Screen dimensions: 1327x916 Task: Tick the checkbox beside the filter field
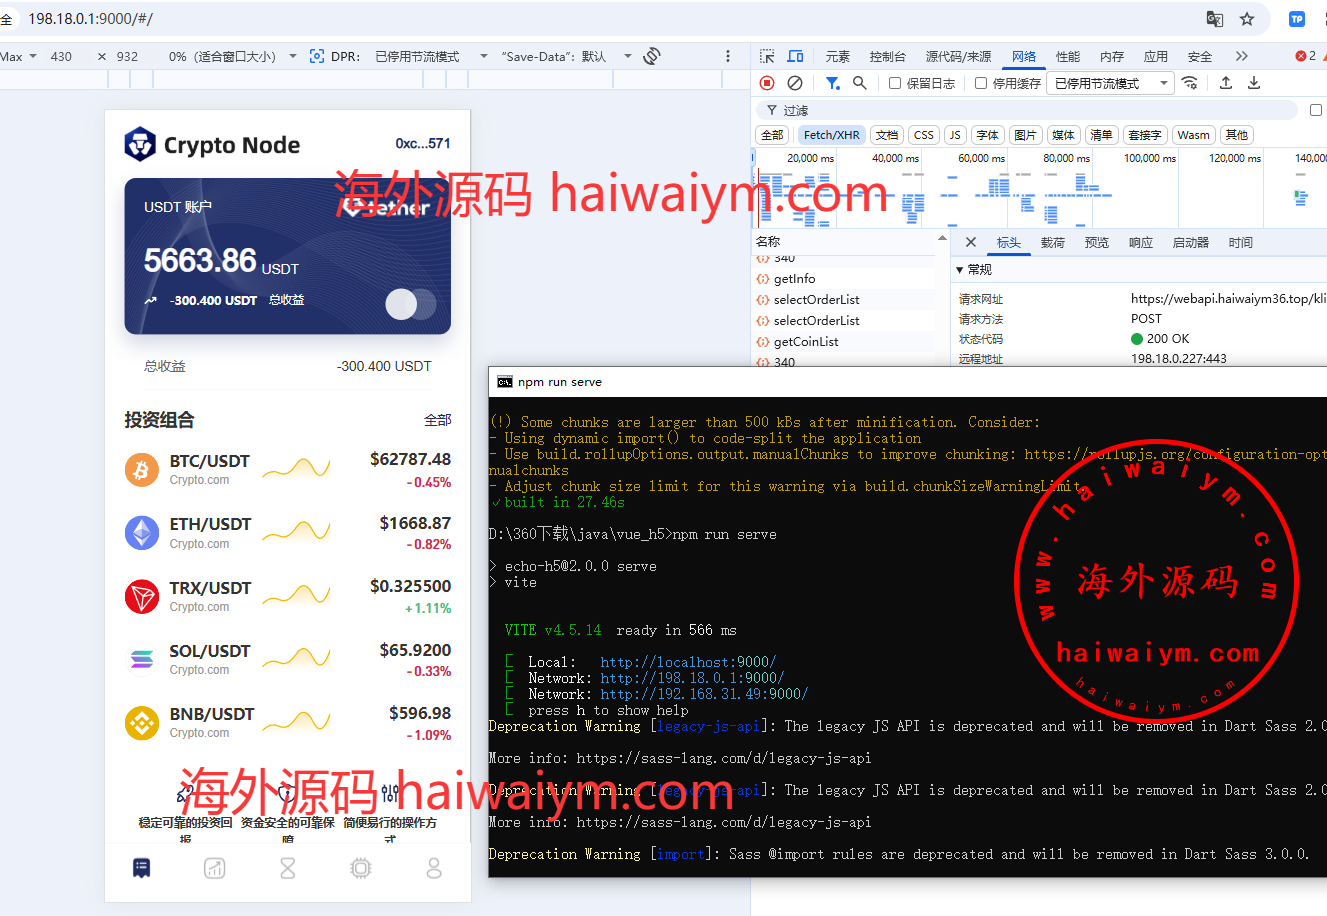click(x=1316, y=110)
